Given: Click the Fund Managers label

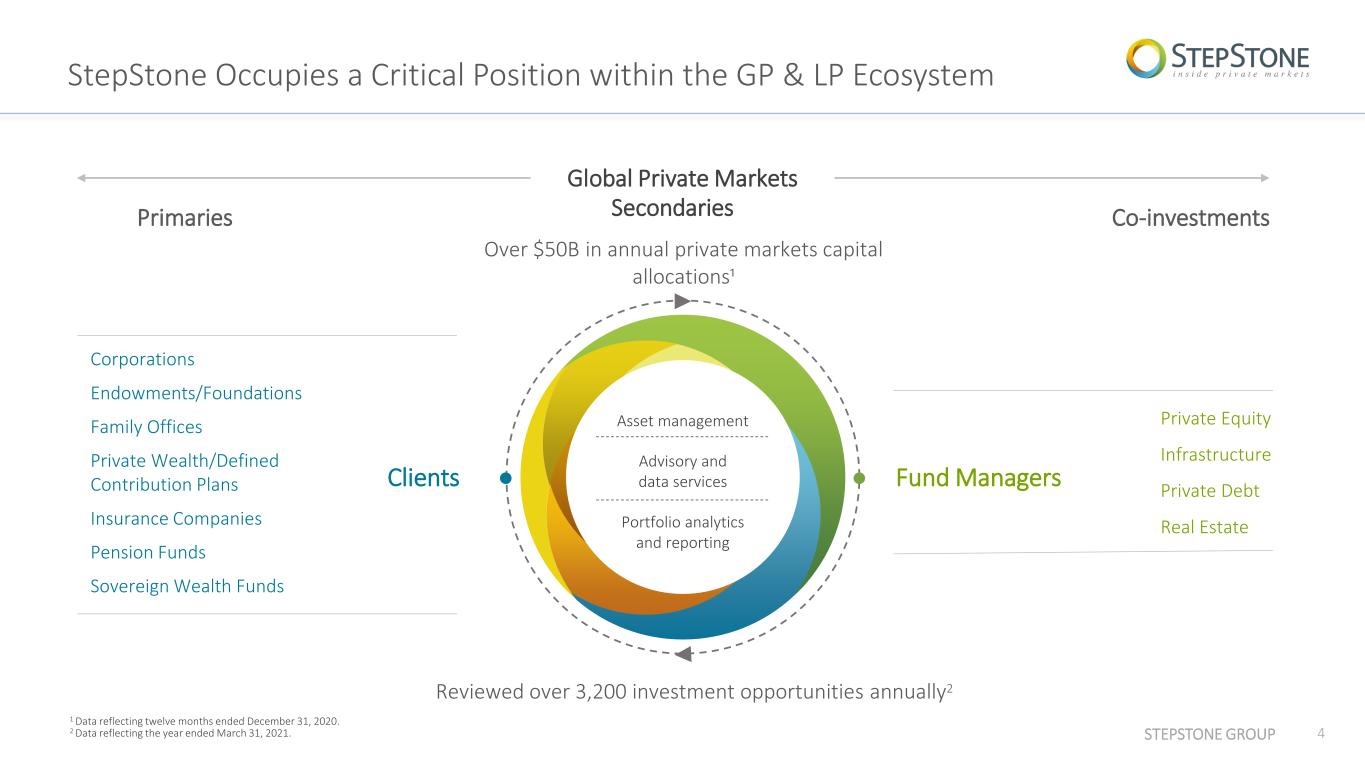Looking at the screenshot, I should (978, 479).
